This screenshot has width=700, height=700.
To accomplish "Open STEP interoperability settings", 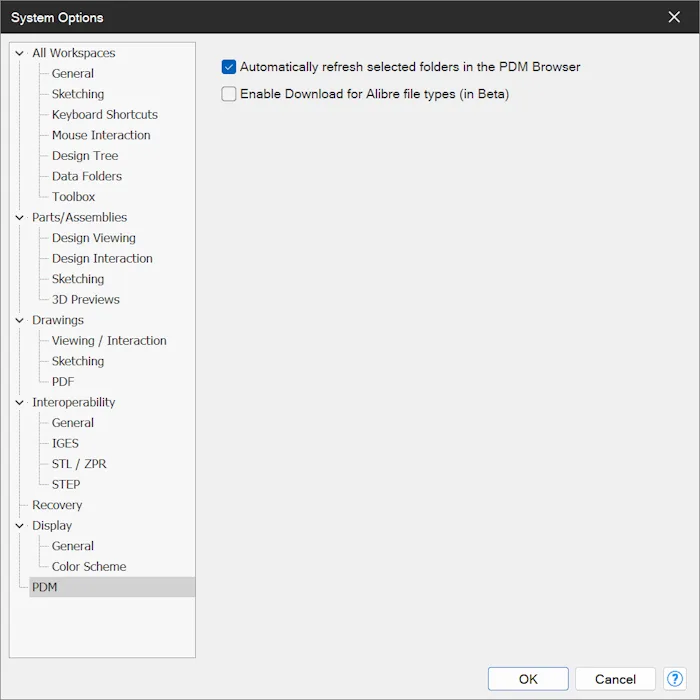I will [66, 484].
